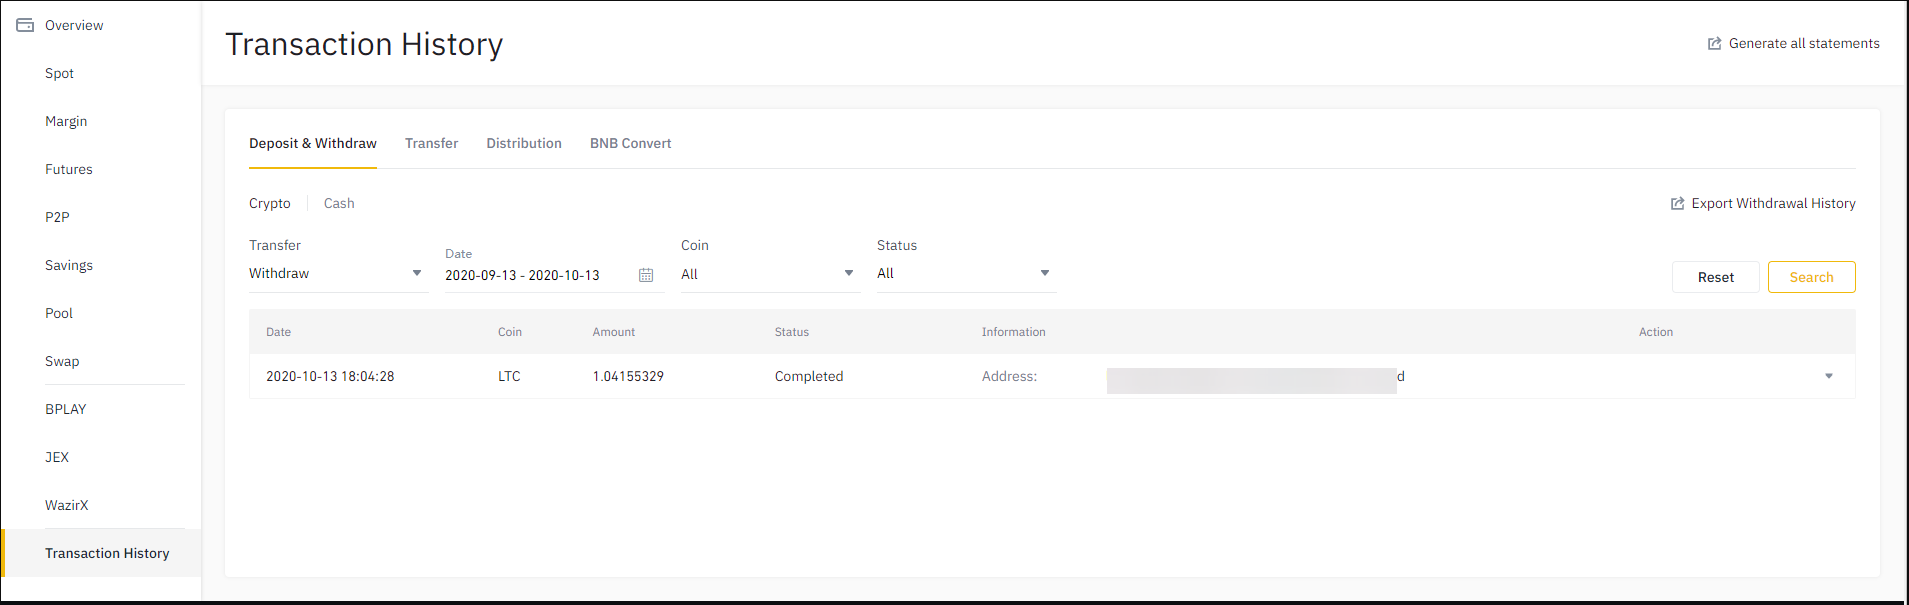The image size is (1909, 605).
Task: Click the Export Withdrawal History icon
Action: 1677,204
